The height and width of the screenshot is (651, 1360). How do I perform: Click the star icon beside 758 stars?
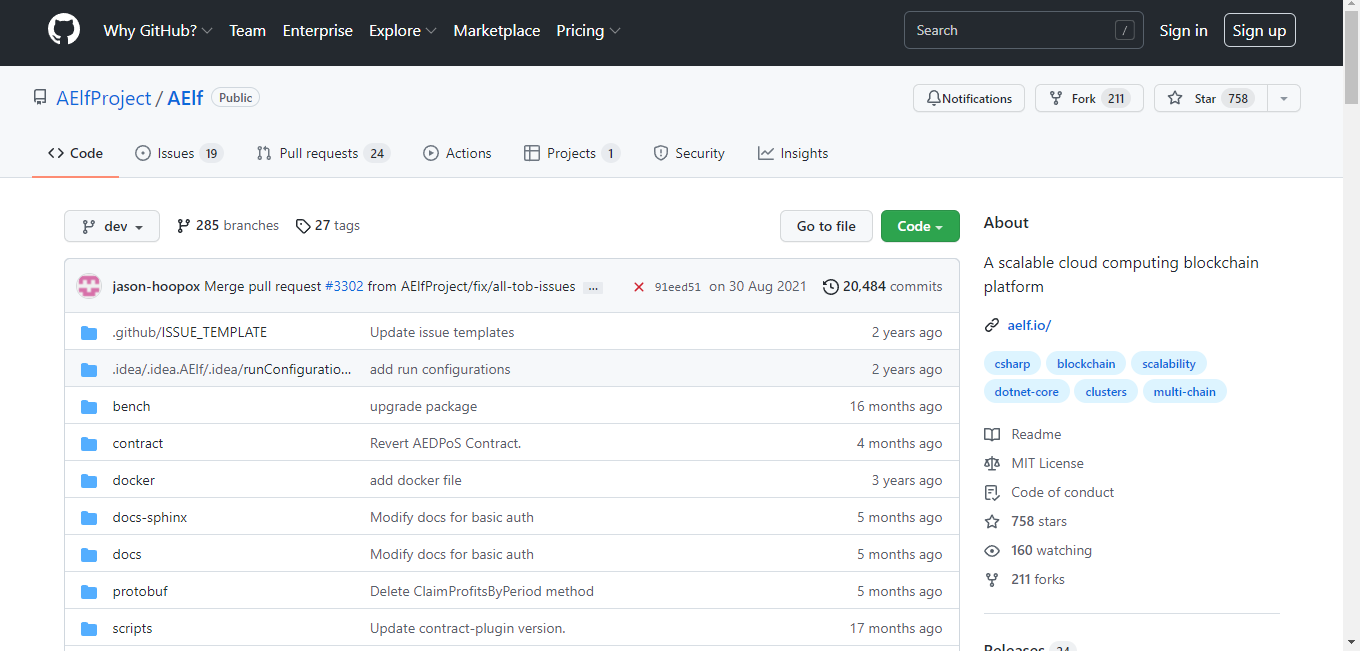coord(992,522)
